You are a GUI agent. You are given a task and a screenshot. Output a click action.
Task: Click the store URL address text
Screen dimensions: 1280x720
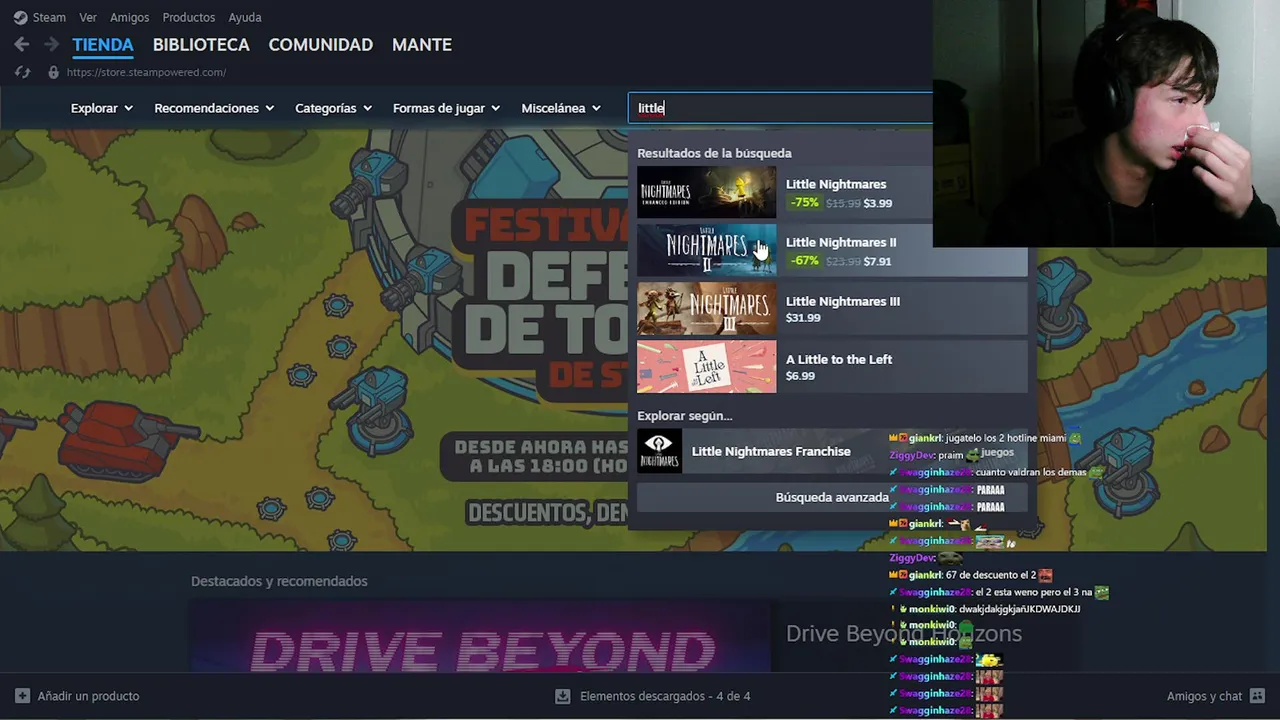(146, 72)
